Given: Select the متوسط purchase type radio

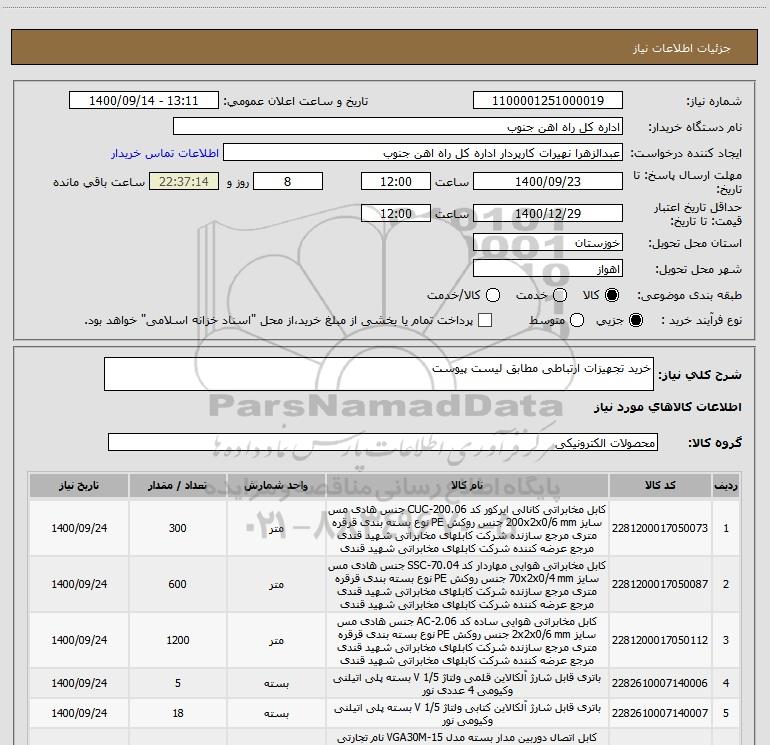Looking at the screenshot, I should (577, 320).
